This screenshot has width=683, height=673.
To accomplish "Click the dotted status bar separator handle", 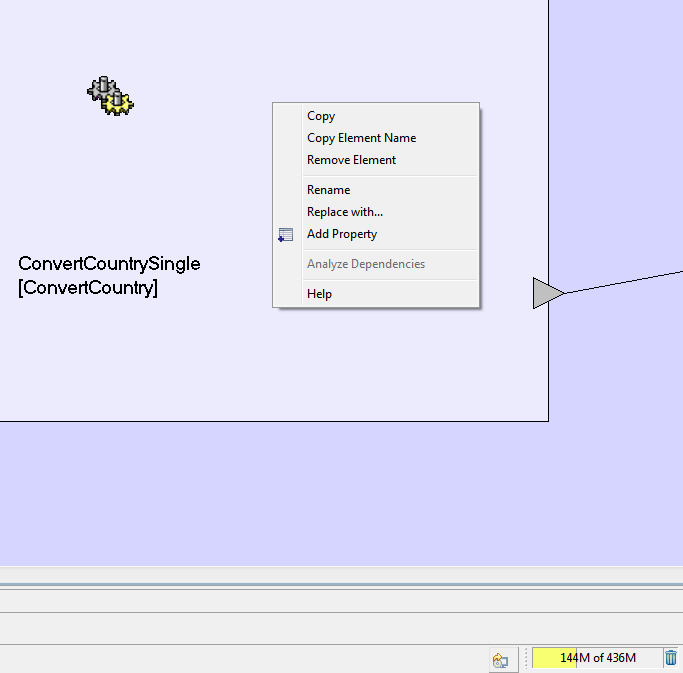I will tap(524, 659).
